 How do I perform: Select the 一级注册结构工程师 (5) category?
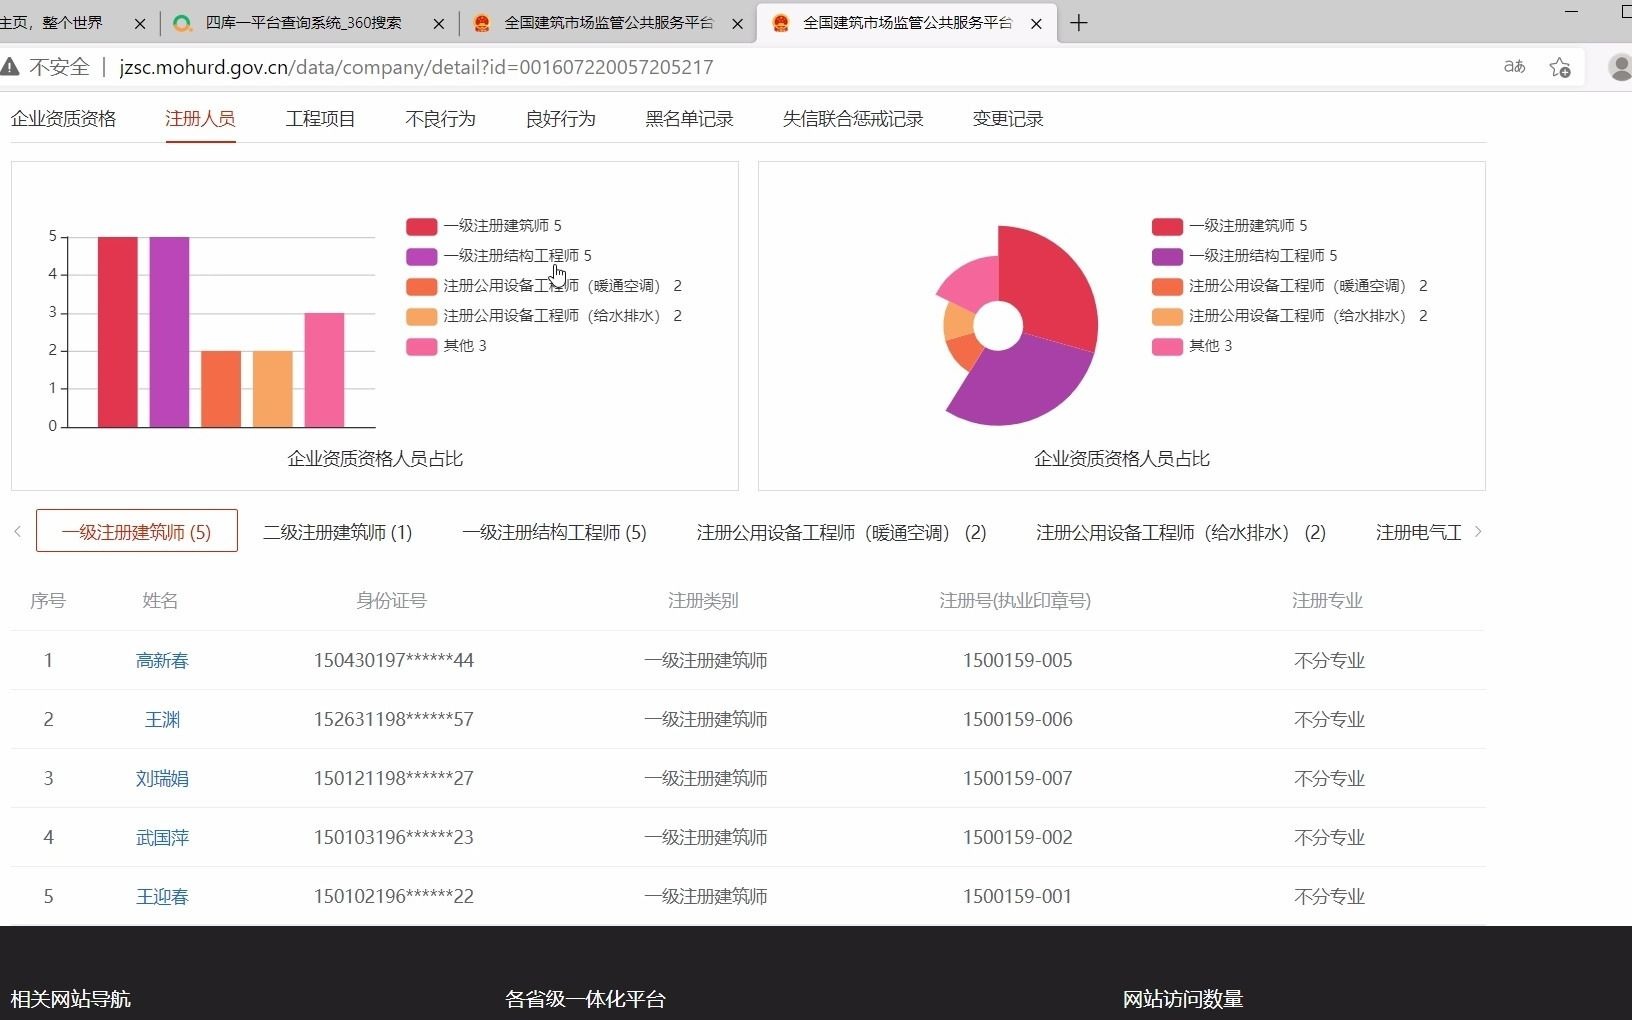554,532
